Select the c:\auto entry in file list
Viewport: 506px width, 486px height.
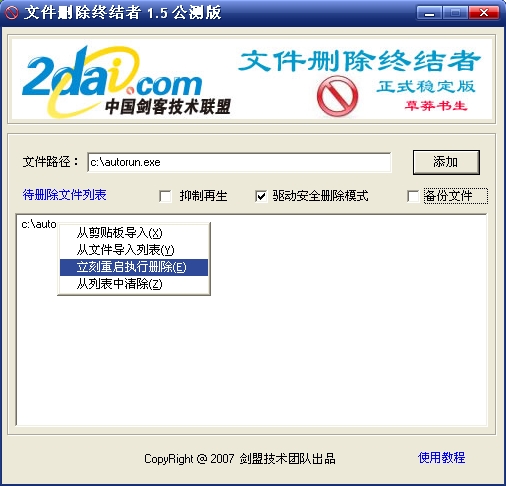pos(39,224)
